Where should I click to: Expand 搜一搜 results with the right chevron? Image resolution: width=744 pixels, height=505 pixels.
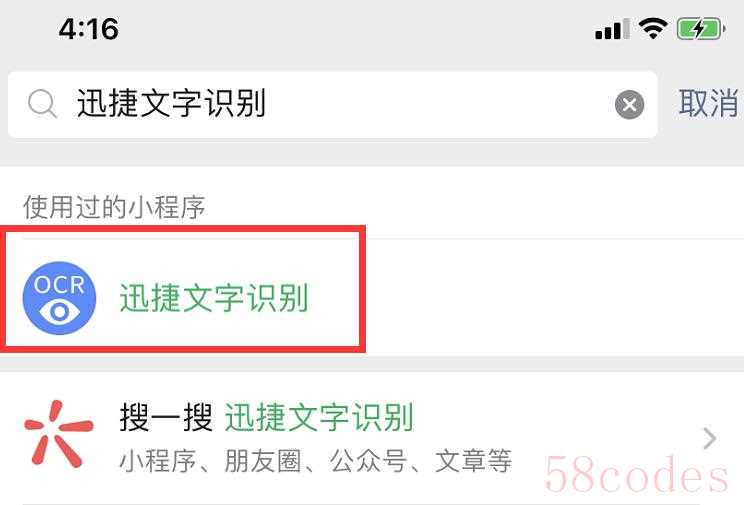tap(709, 438)
